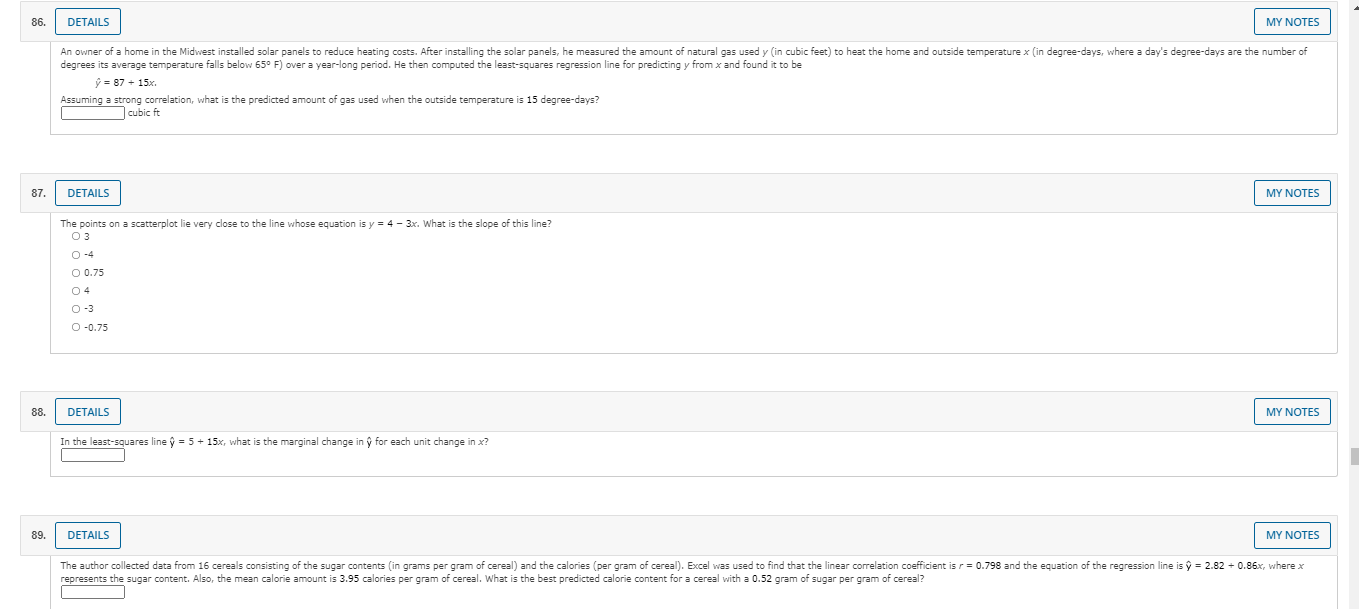Open MY NOTES for question 89
This screenshot has height=609, width=1359.
tap(1292, 535)
